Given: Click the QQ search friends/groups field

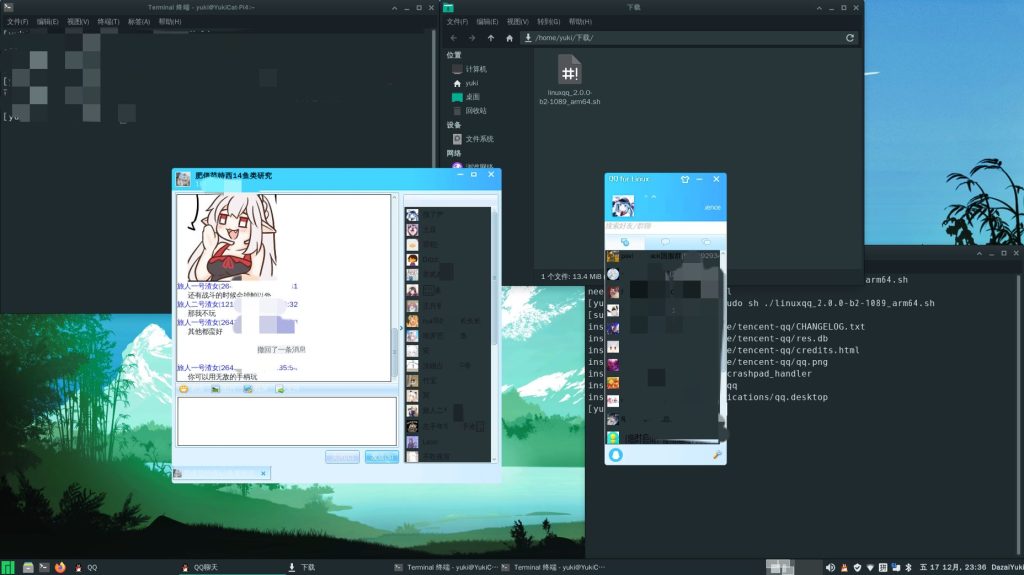Looking at the screenshot, I should click(660, 226).
